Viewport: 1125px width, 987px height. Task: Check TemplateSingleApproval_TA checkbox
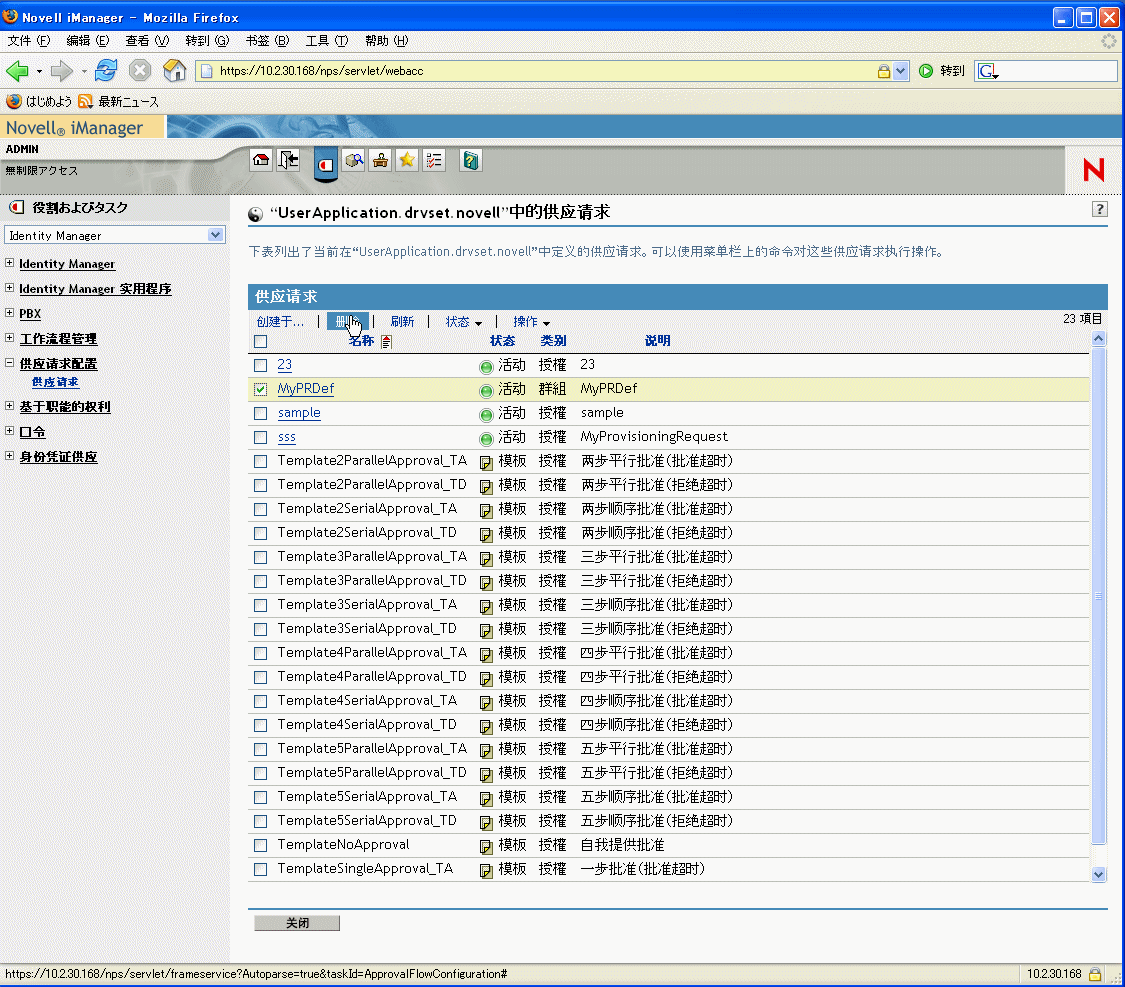tap(260, 869)
